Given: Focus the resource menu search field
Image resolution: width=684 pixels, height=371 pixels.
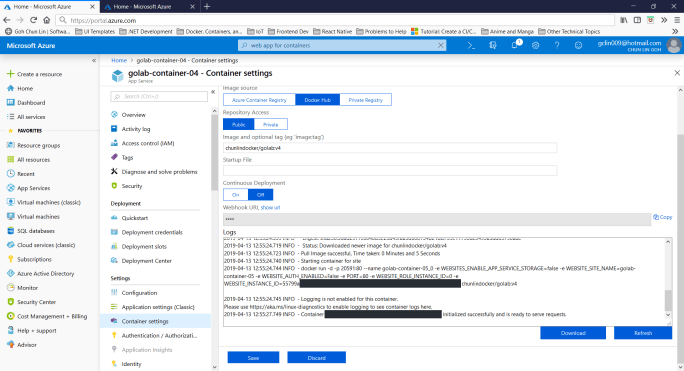Looking at the screenshot, I should [x=159, y=96].
